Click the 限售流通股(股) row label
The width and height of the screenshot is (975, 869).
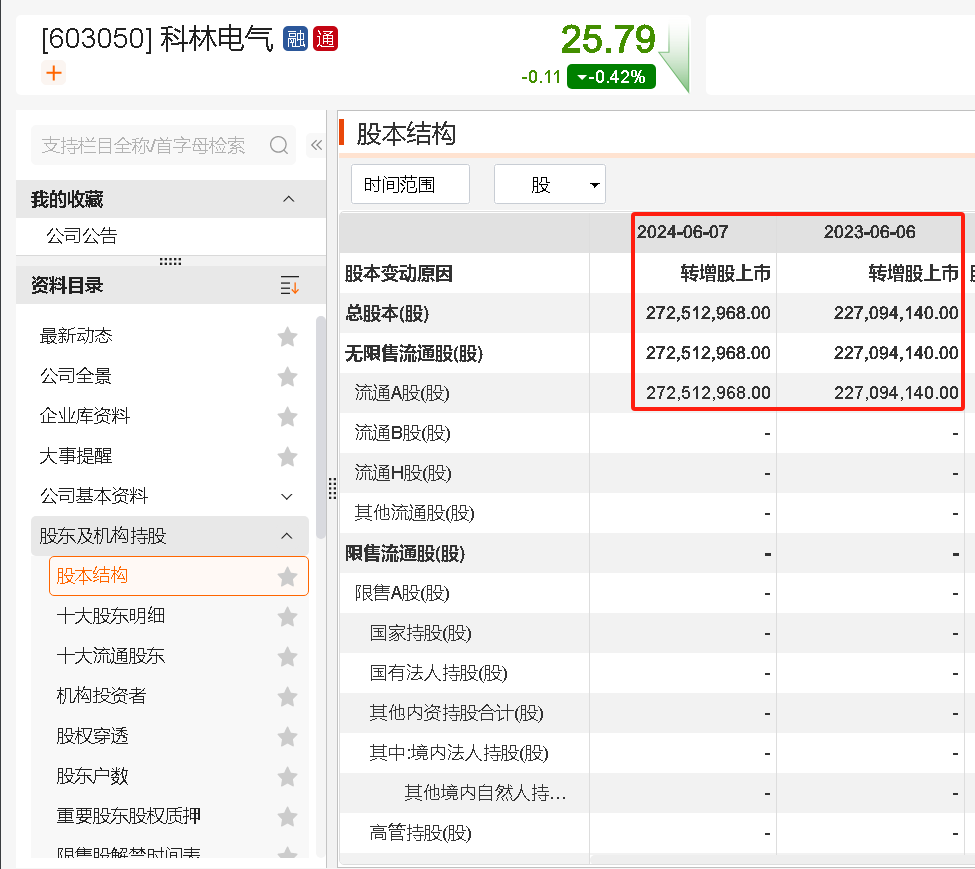pyautogui.click(x=405, y=553)
